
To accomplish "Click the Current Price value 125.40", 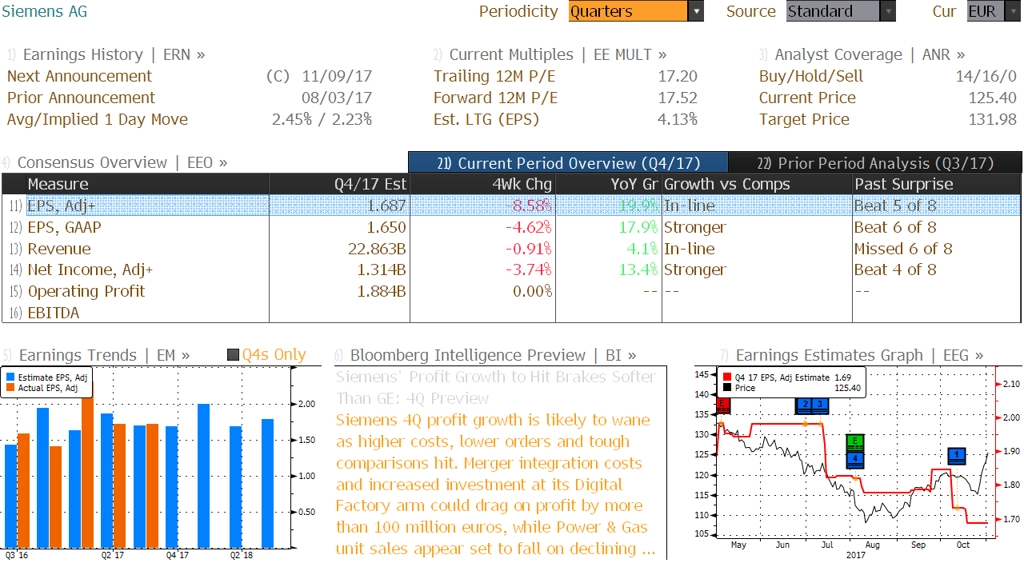I will click(993, 98).
